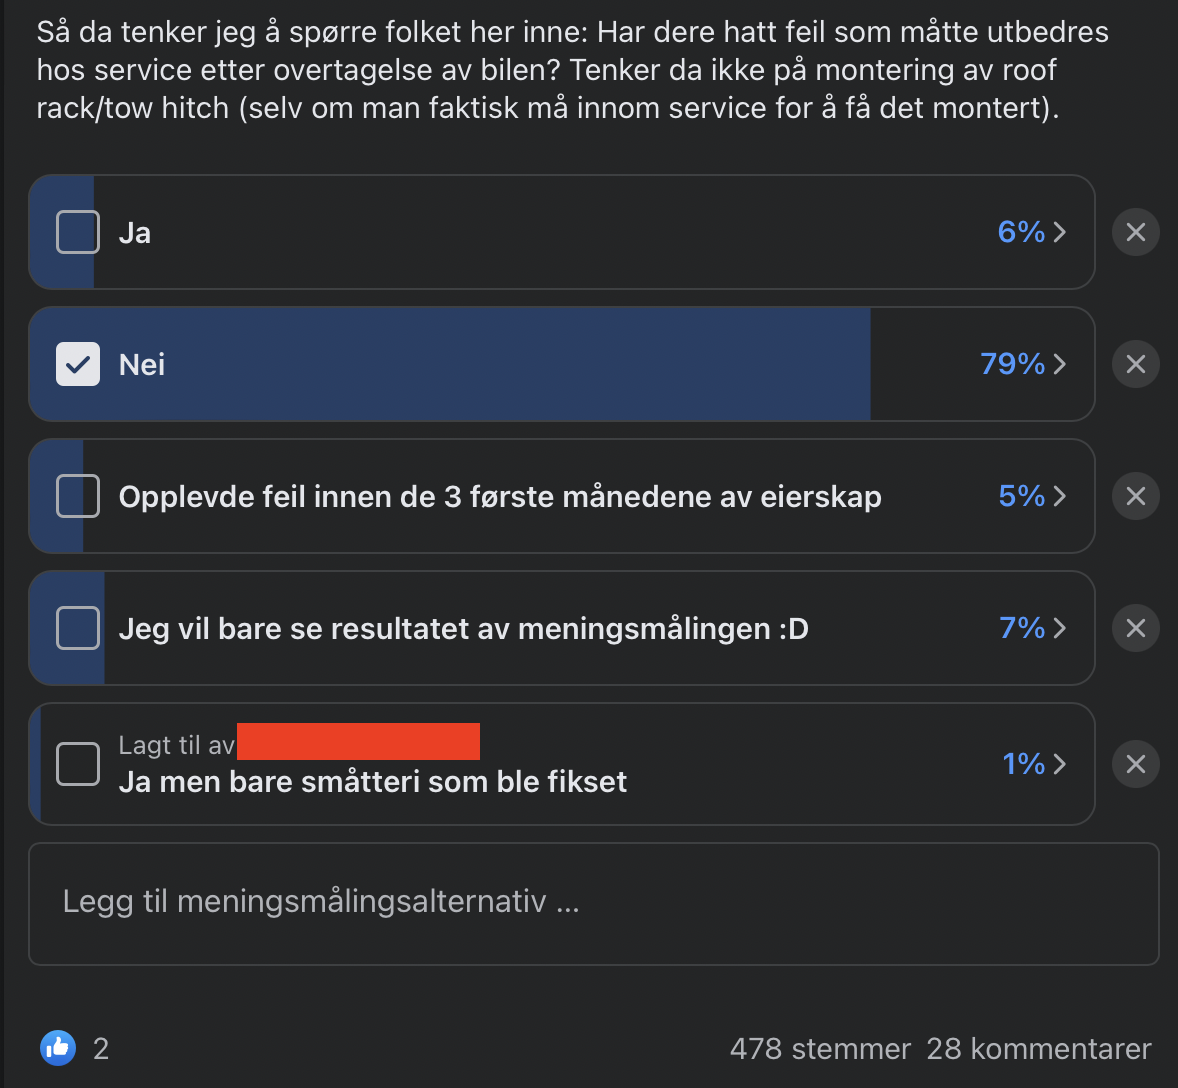
Task: Click the blue thumbs-up like icon
Action: tap(58, 1047)
